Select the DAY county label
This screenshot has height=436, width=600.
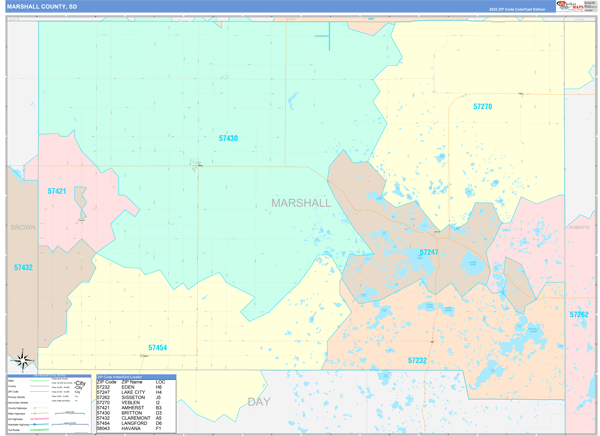point(259,401)
